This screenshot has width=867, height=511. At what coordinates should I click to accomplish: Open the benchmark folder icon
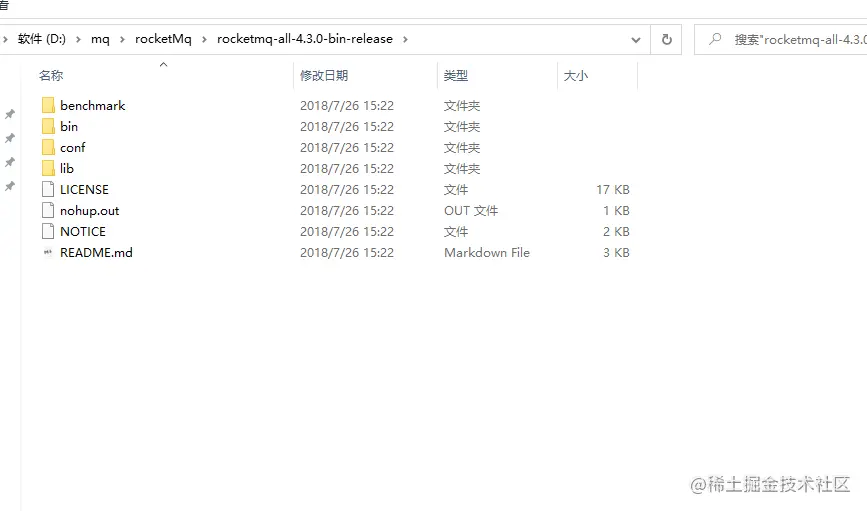[48, 105]
